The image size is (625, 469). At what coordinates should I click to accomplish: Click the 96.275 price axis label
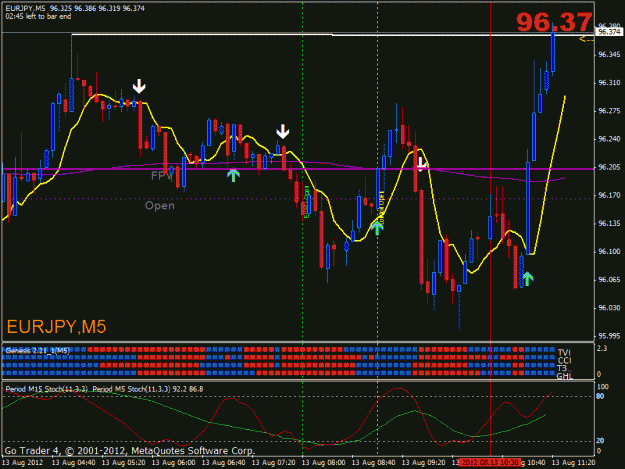pos(609,111)
